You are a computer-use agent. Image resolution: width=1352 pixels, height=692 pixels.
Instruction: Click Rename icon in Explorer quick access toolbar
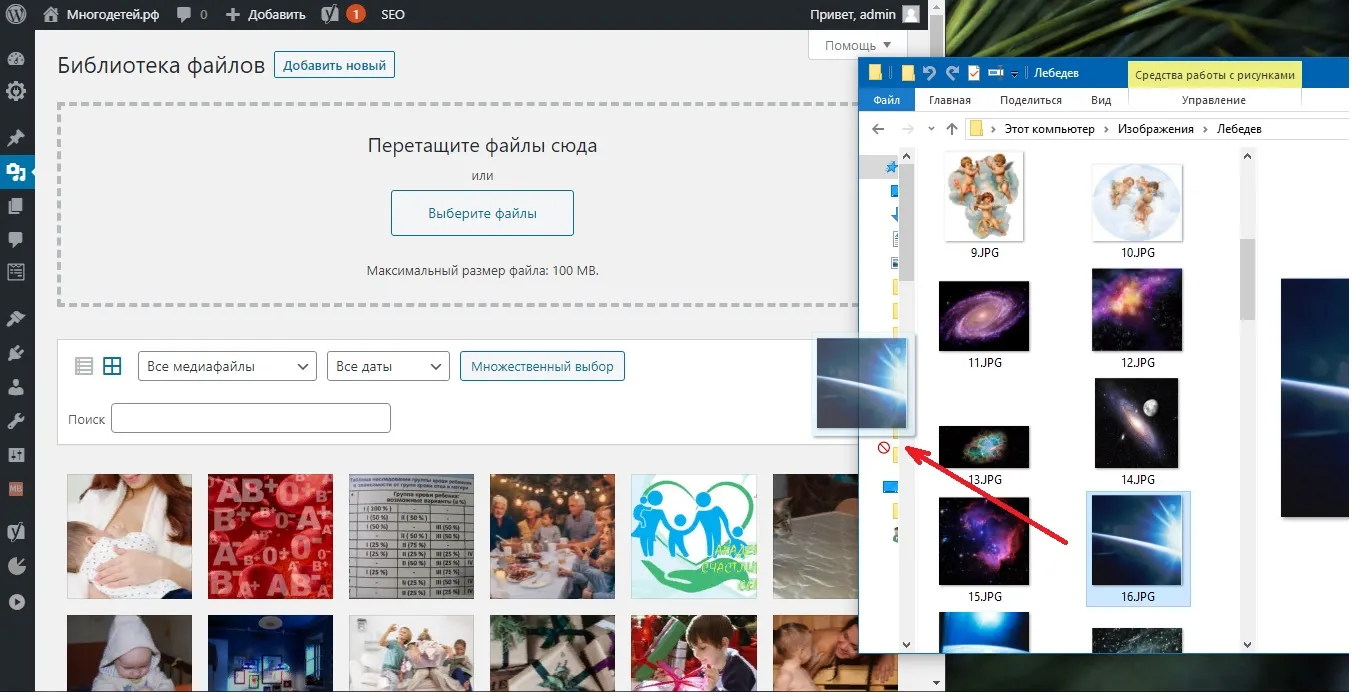pos(995,73)
